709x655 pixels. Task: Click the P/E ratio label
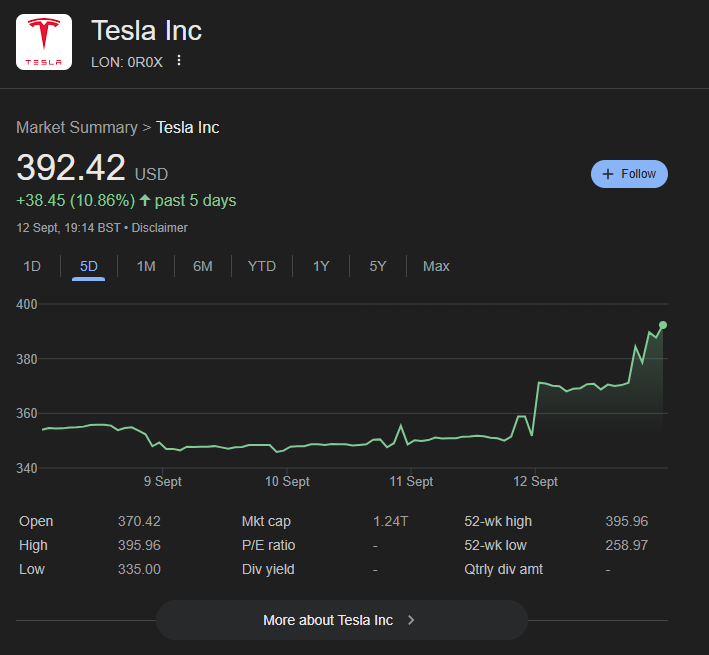click(x=269, y=545)
